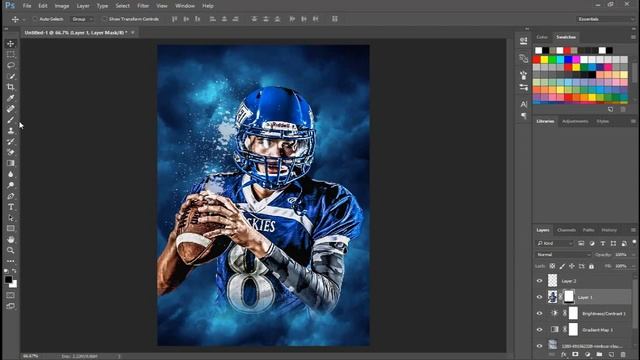640x360 pixels.
Task: Enable Show Transform Controls checkbox
Action: (x=104, y=19)
